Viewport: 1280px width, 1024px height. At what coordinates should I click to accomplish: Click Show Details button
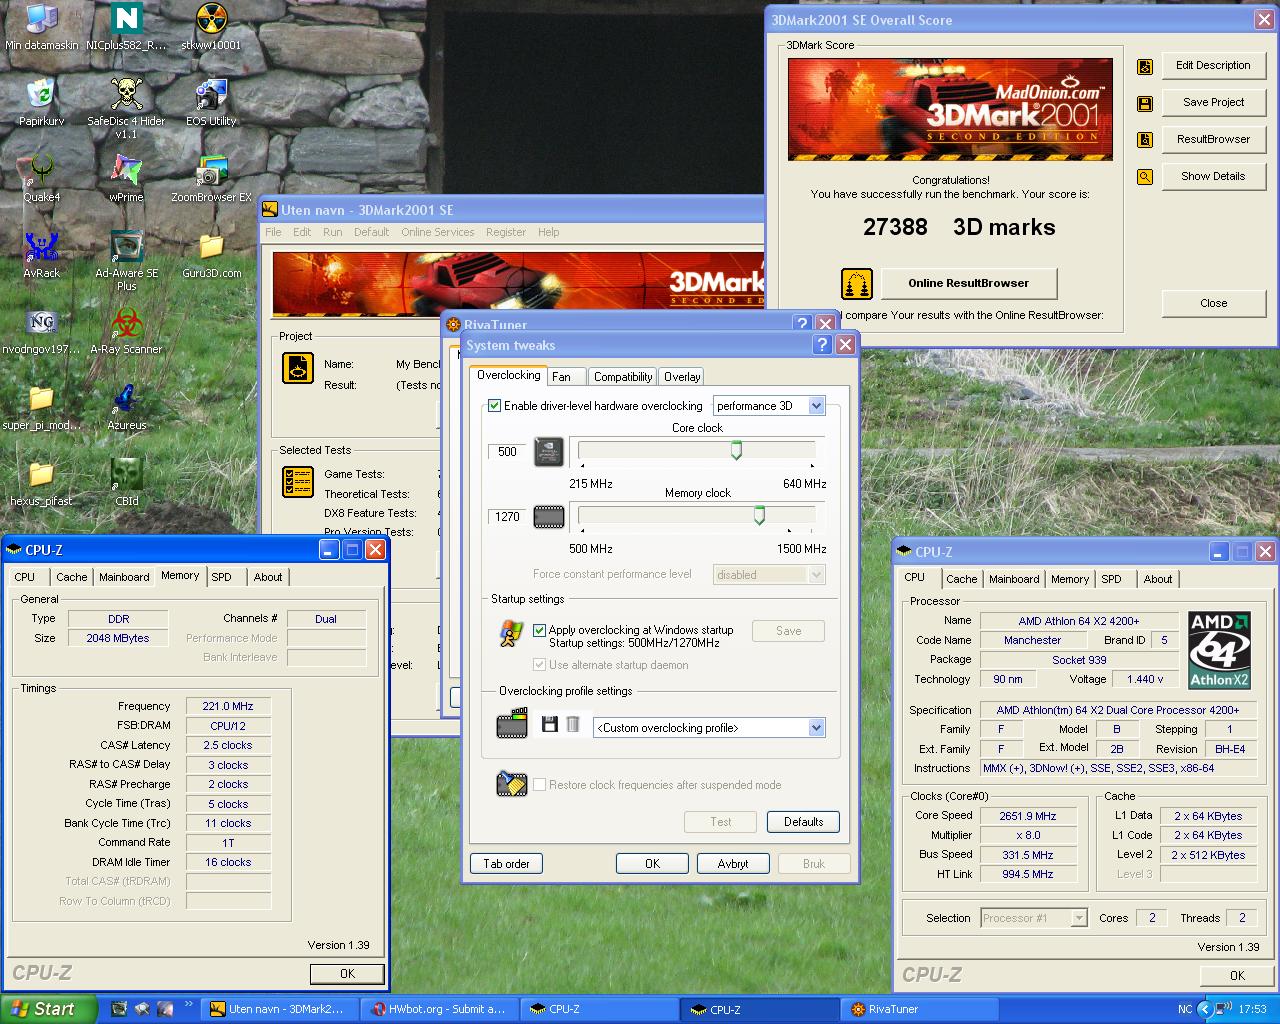click(1213, 177)
